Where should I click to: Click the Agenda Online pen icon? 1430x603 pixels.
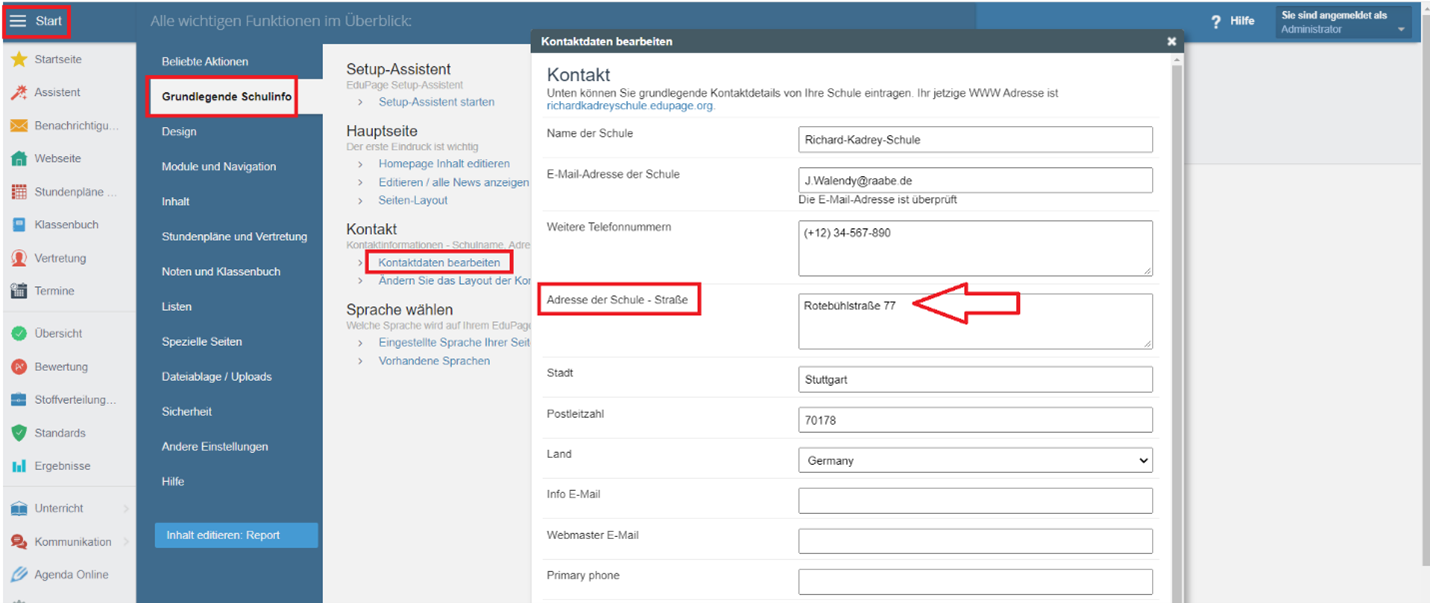pos(18,575)
